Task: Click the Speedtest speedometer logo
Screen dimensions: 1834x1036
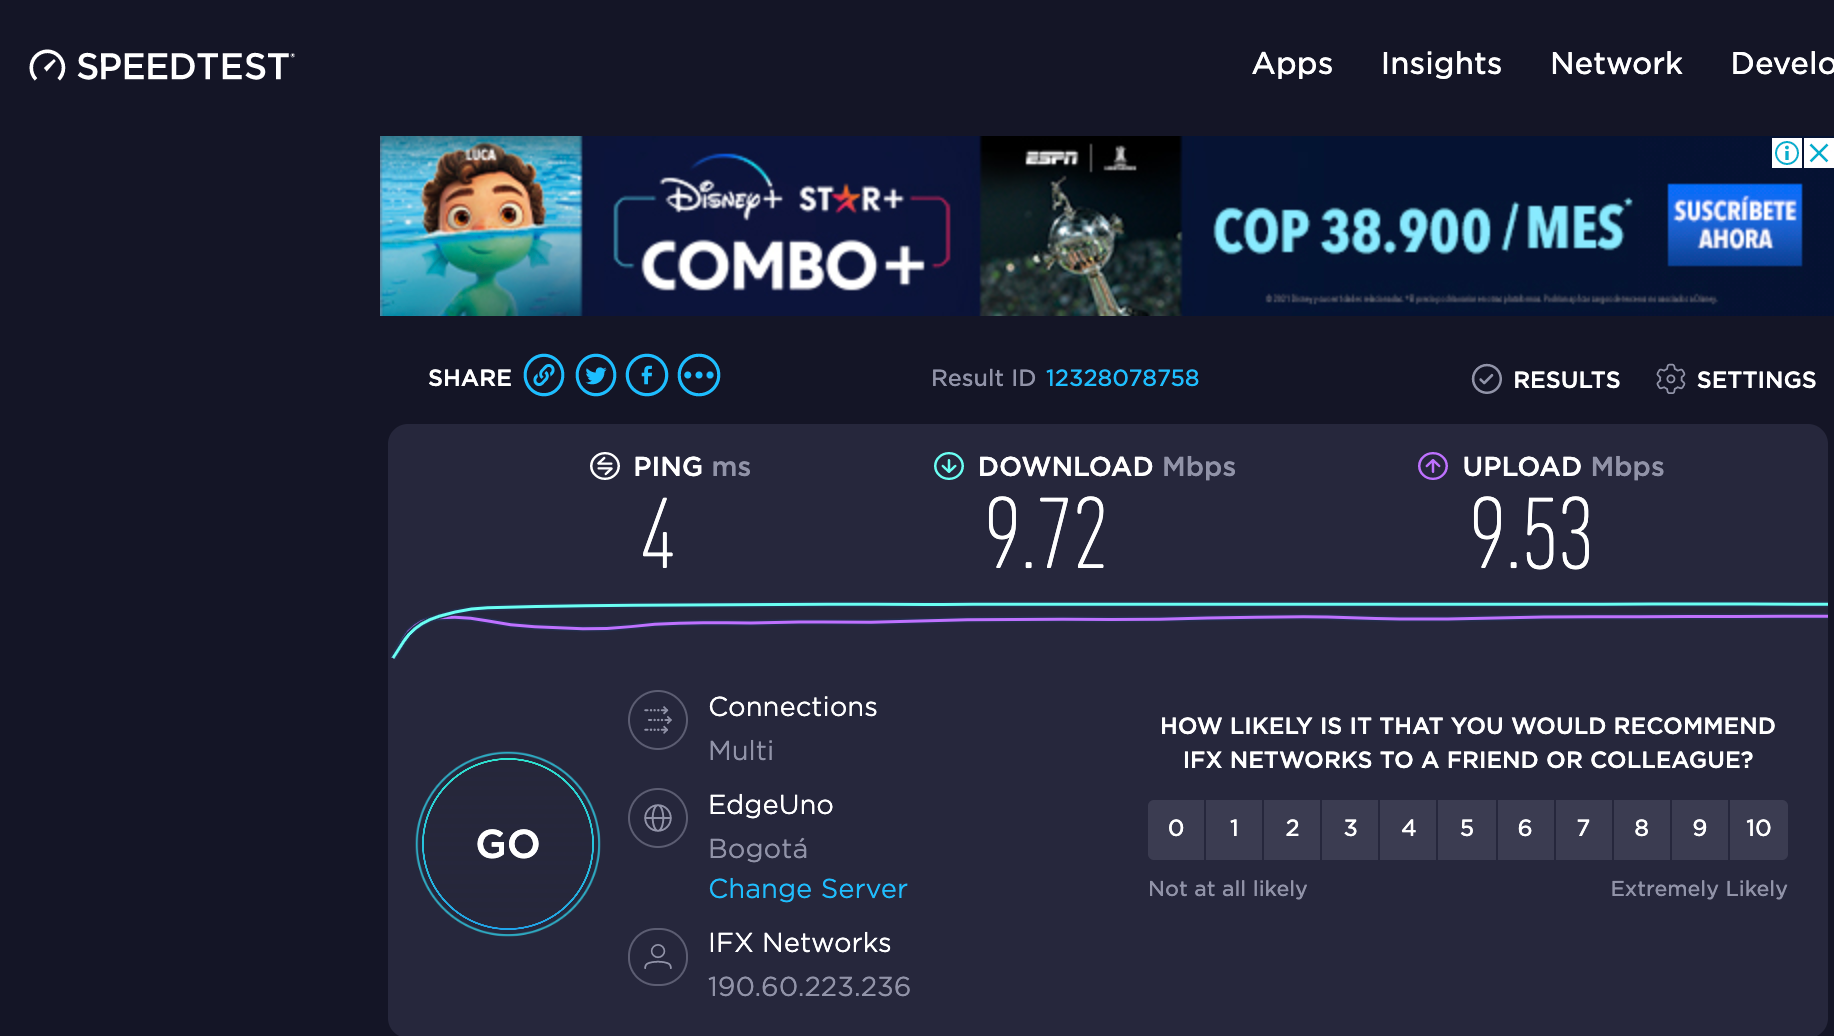Action: pyautogui.click(x=47, y=65)
